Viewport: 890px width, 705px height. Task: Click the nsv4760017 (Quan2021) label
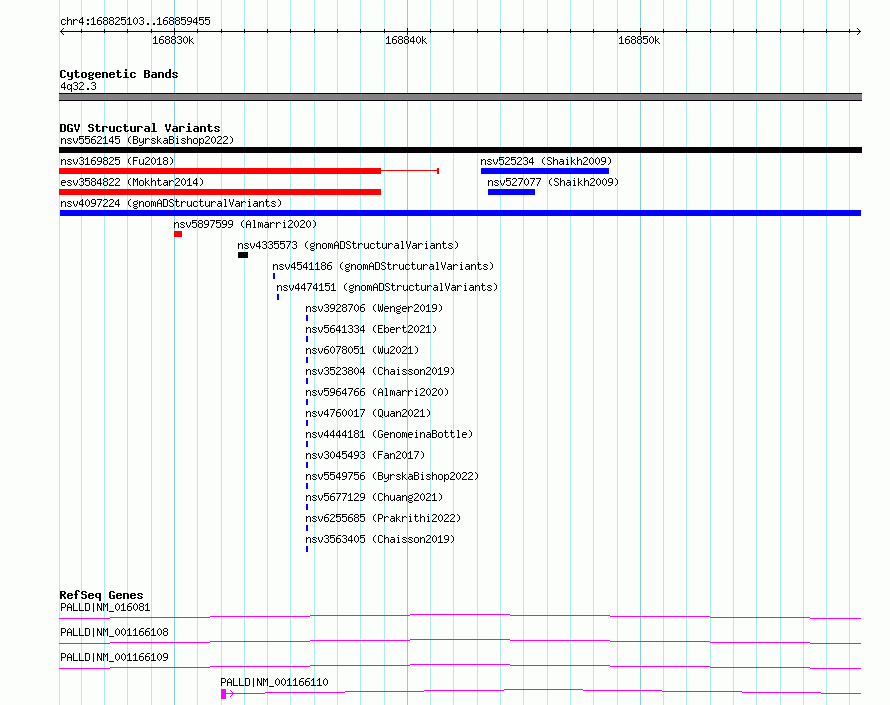coord(368,413)
